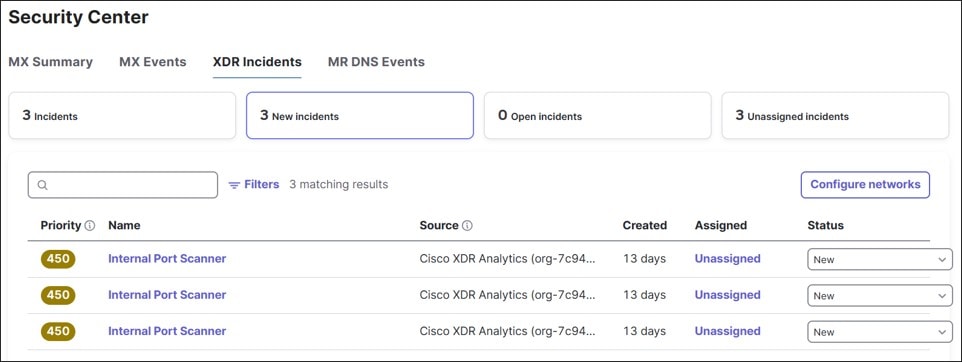Click Cisco XDR Analytics source in third row
The height and width of the screenshot is (362, 962).
[508, 331]
